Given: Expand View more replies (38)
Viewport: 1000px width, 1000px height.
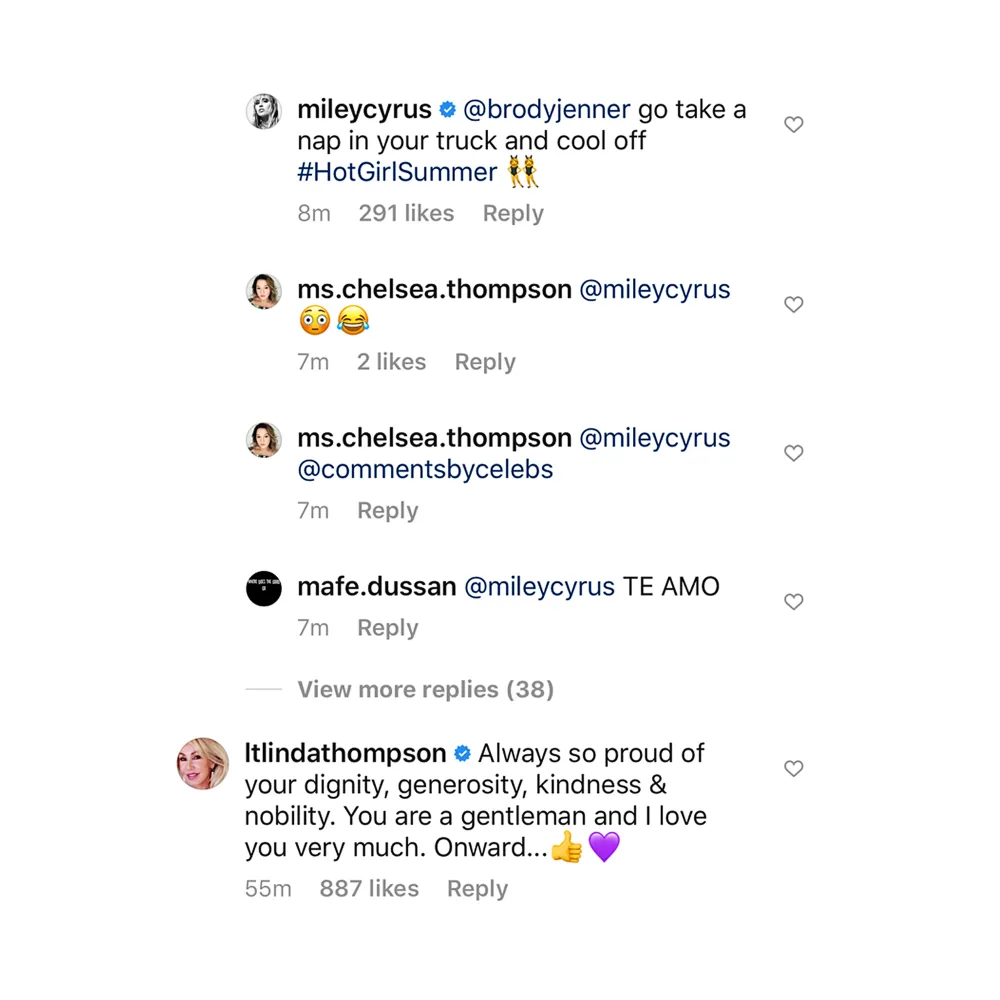Looking at the screenshot, I should (x=425, y=689).
